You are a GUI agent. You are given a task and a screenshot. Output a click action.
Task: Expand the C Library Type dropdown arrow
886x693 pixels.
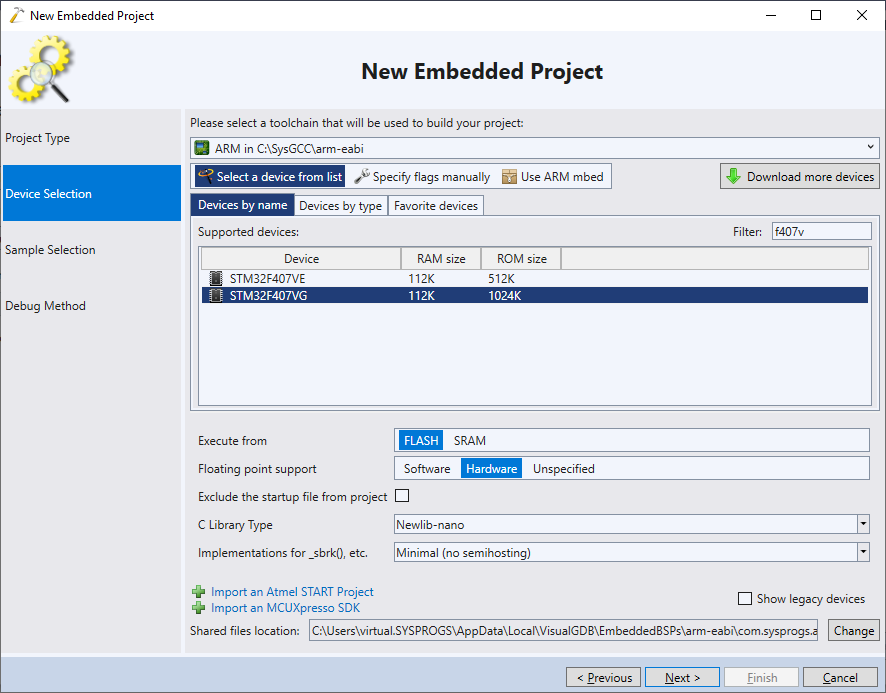point(863,524)
